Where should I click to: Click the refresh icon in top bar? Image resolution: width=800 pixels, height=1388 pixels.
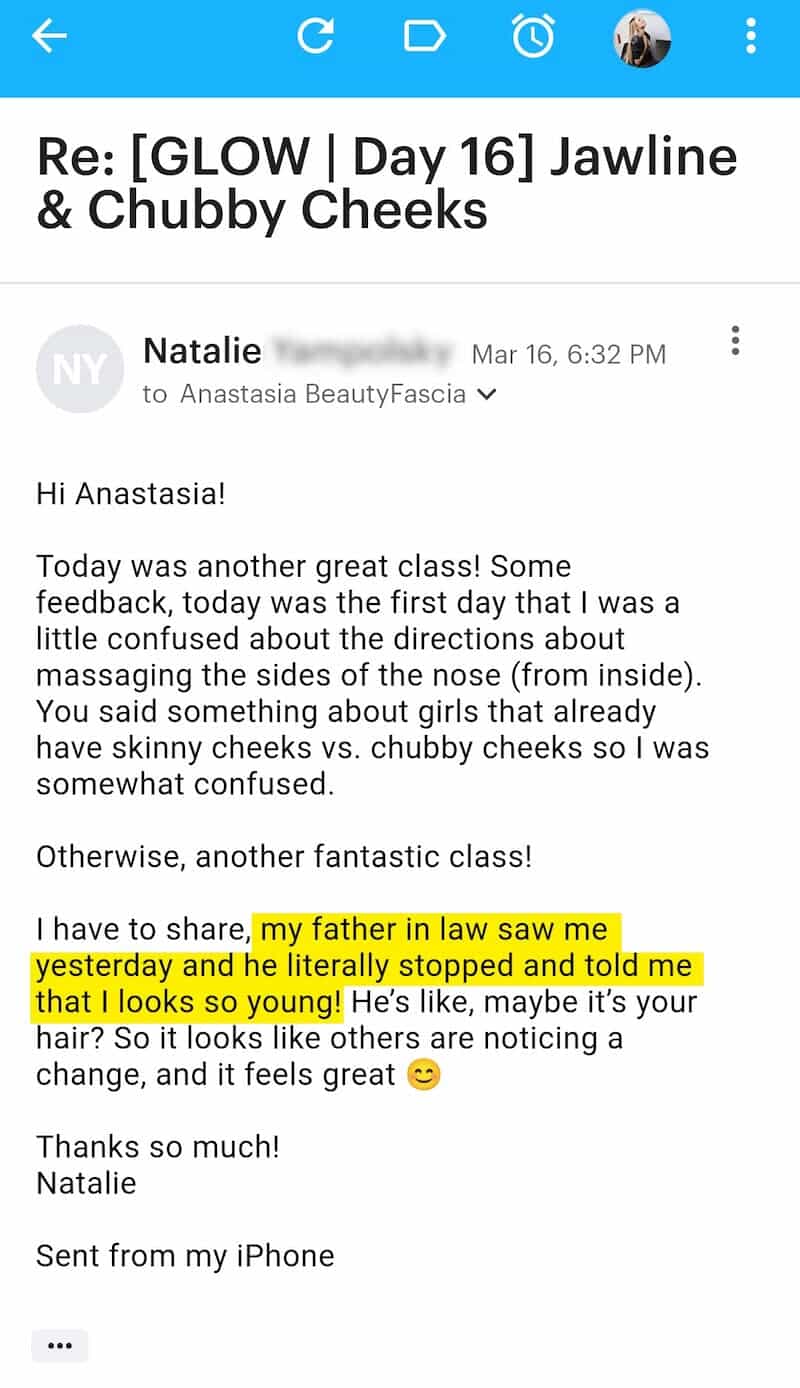316,37
